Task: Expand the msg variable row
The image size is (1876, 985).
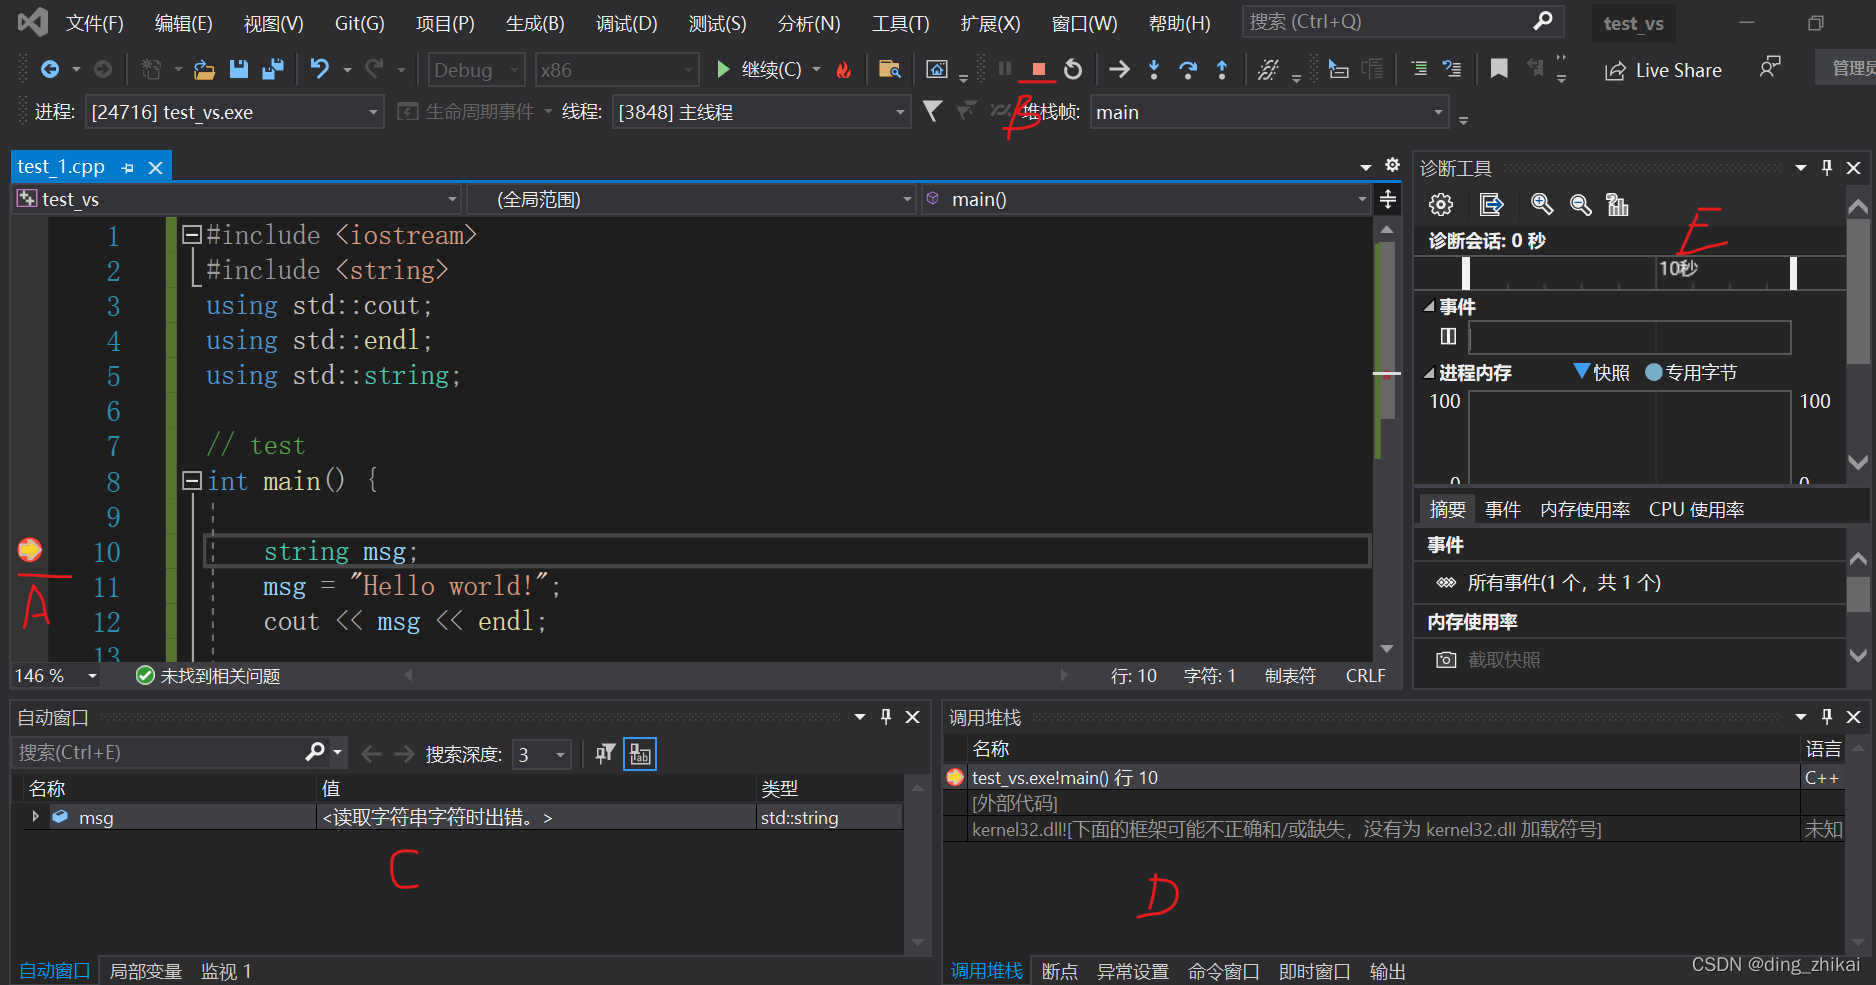Action: [36, 817]
